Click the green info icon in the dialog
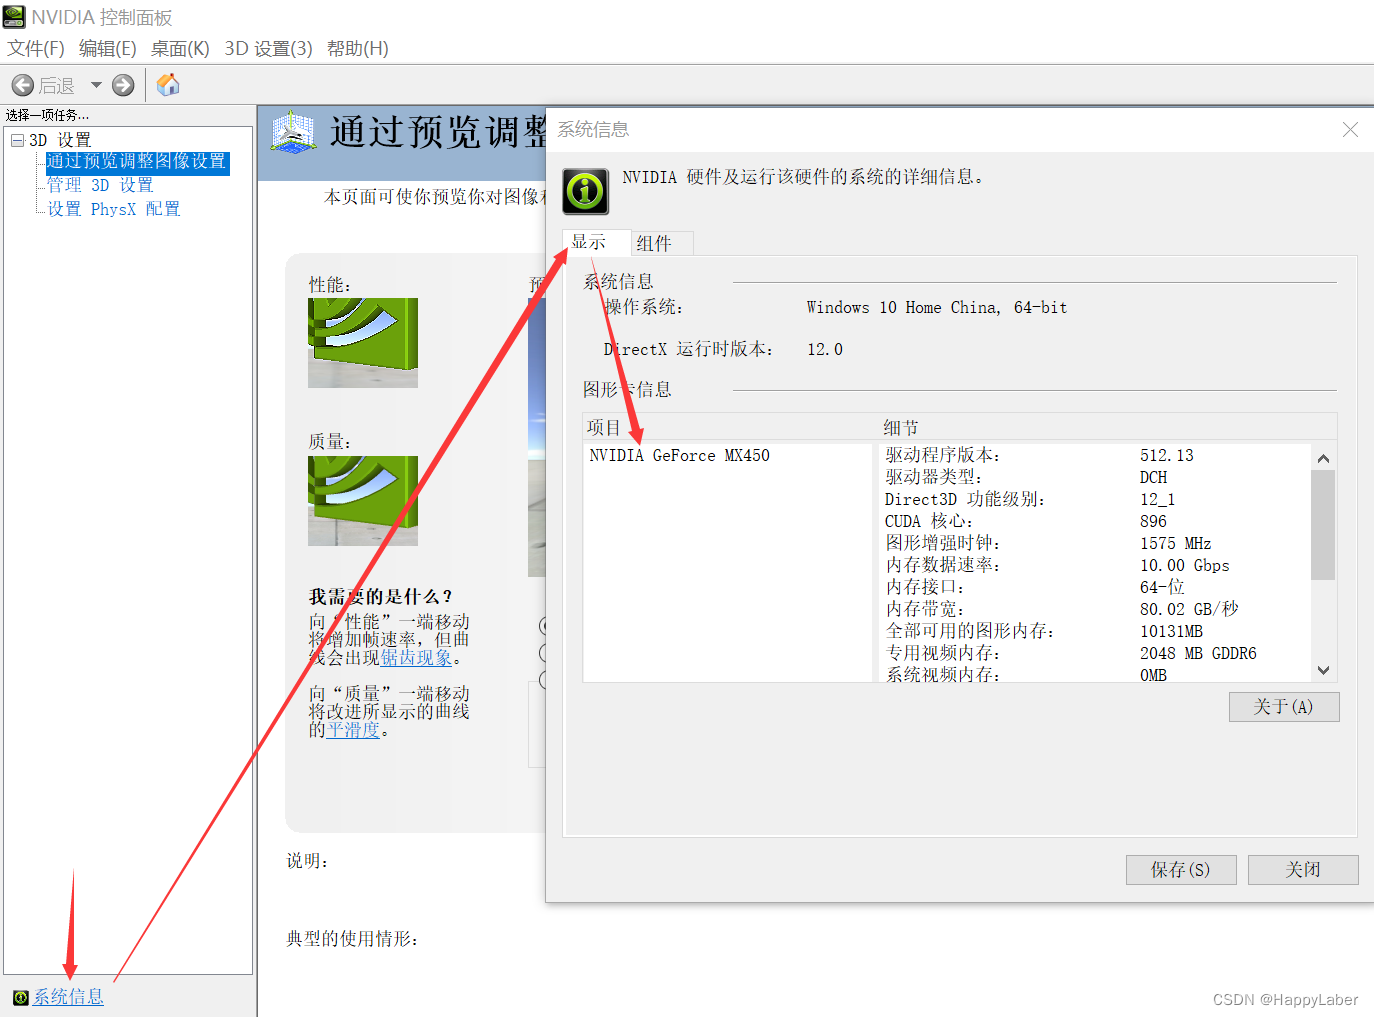The height and width of the screenshot is (1017, 1374). [x=586, y=191]
